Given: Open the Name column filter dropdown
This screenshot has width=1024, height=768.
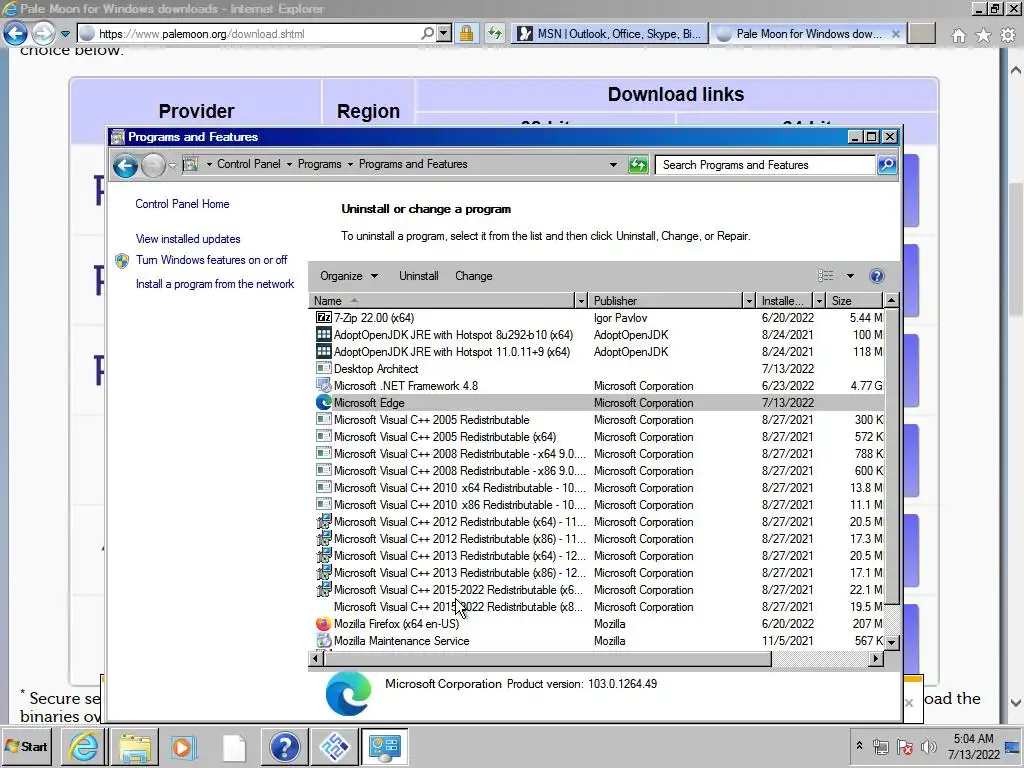Looking at the screenshot, I should point(581,301).
